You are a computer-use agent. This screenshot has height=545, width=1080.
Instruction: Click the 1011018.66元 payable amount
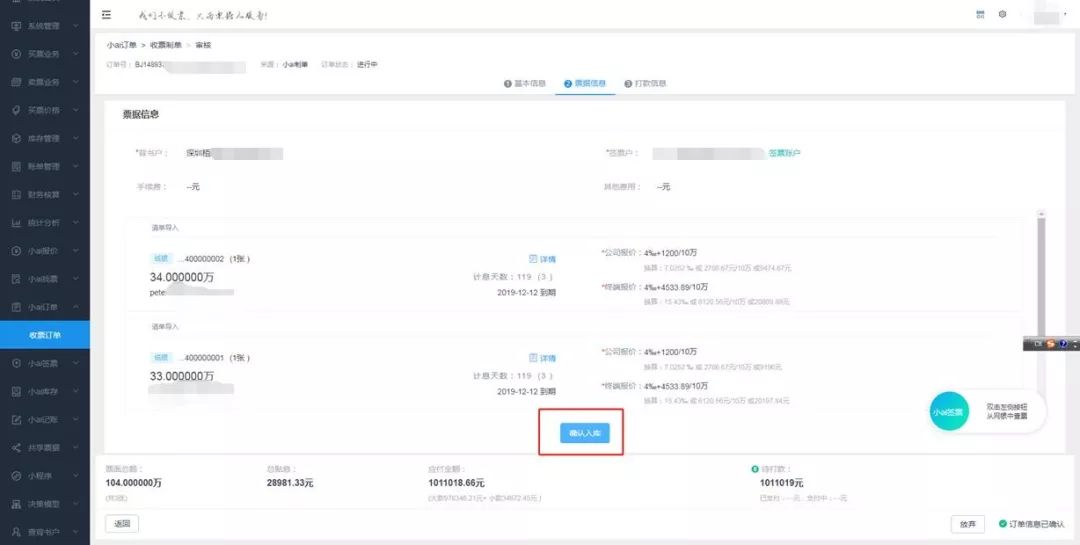(x=456, y=483)
